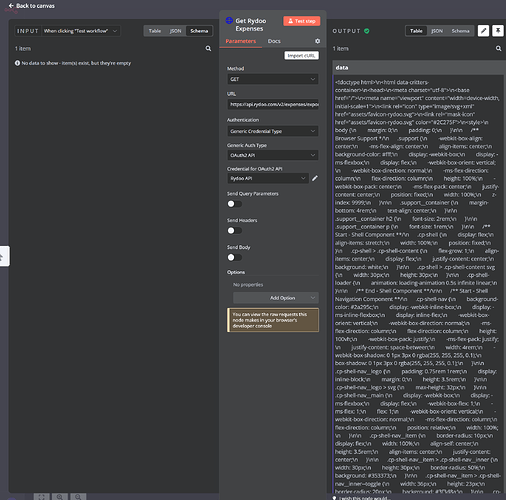The image size is (506, 500).
Task: Go back to canvas arrow
Action: 11,6
